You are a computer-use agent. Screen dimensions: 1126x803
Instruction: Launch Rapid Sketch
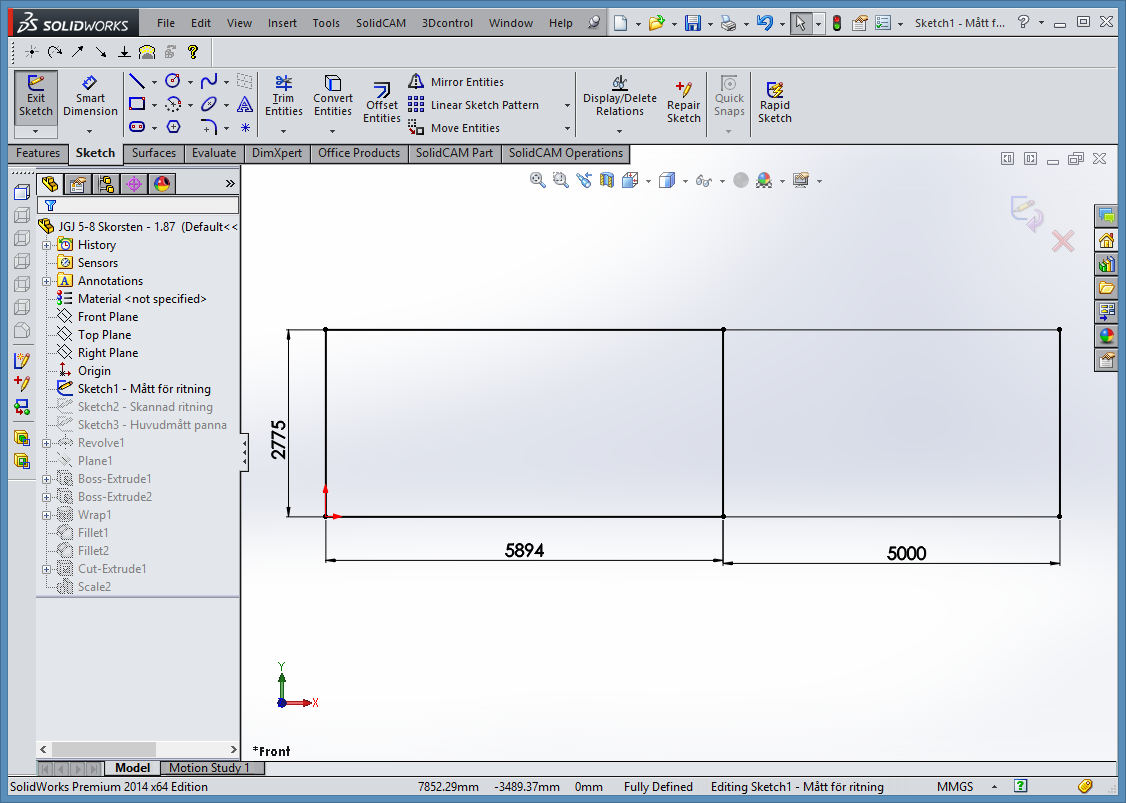tap(775, 103)
